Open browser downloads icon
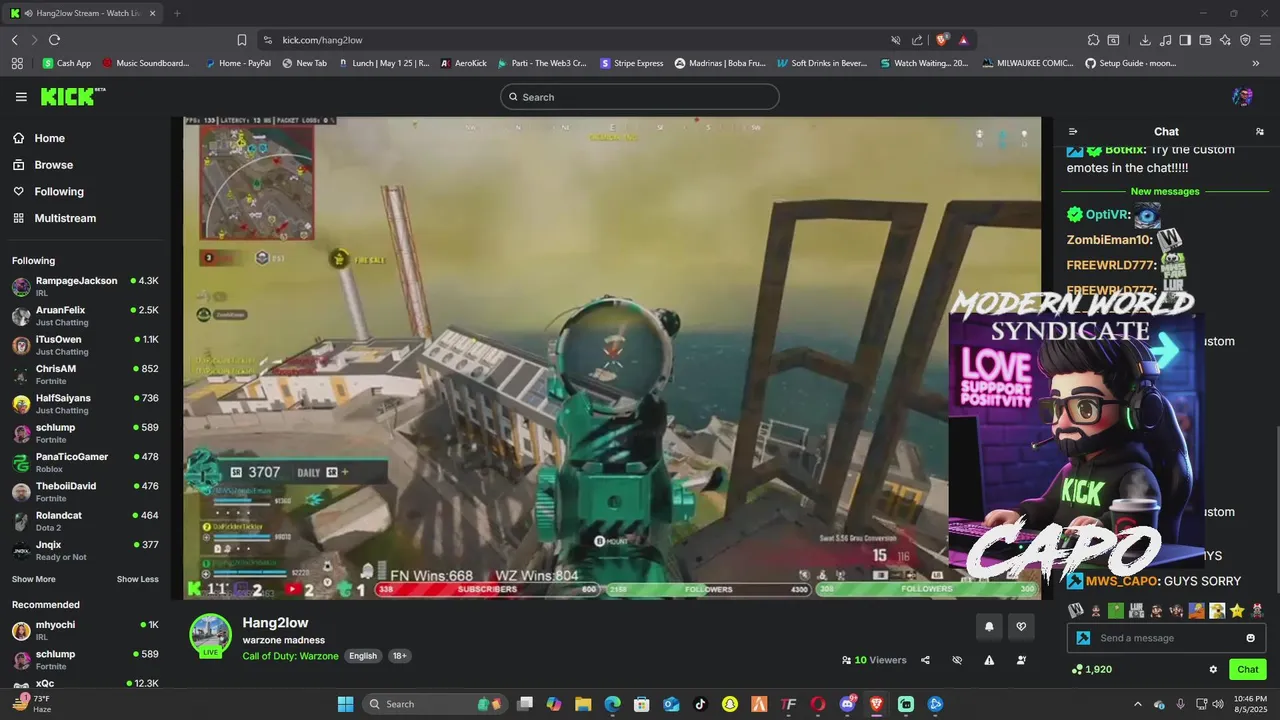Image resolution: width=1280 pixels, height=720 pixels. coord(1145,40)
